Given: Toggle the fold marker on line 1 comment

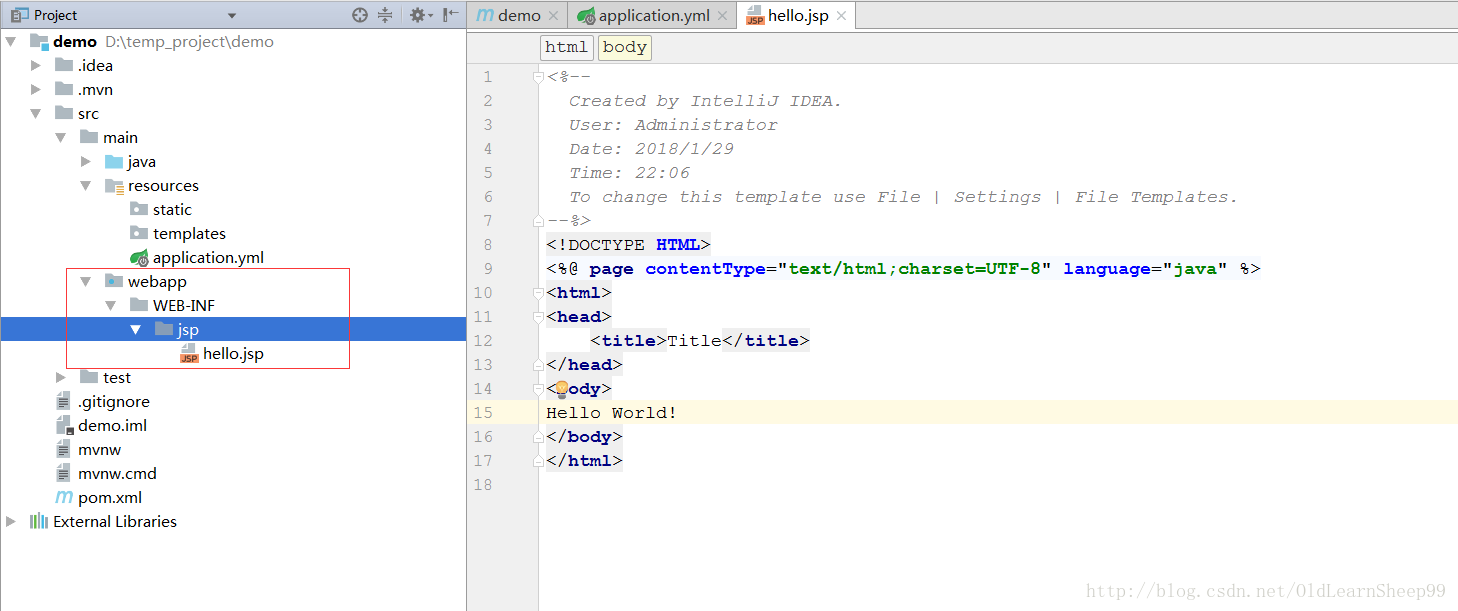Looking at the screenshot, I should (538, 77).
